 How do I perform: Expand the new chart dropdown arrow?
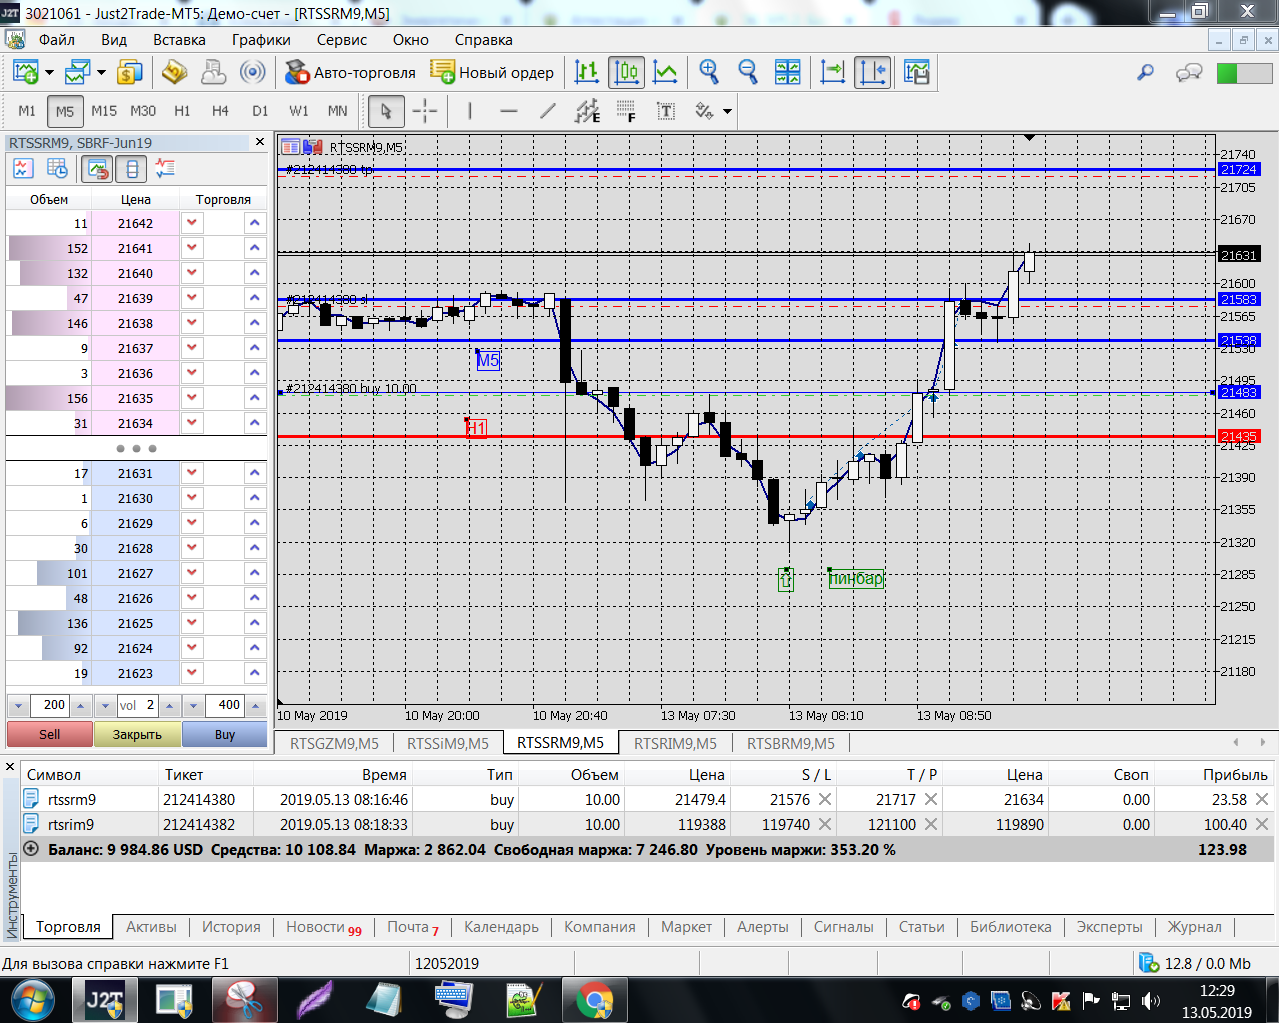point(49,72)
